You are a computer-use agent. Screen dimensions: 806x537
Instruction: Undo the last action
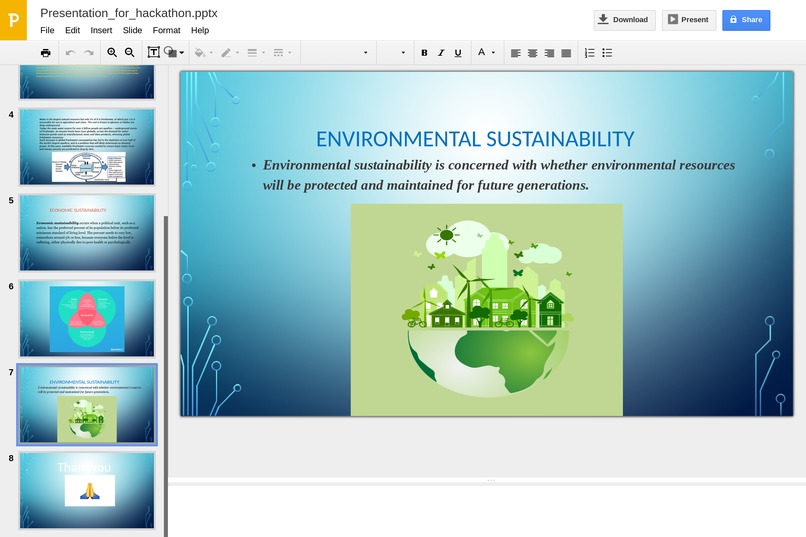[71, 52]
